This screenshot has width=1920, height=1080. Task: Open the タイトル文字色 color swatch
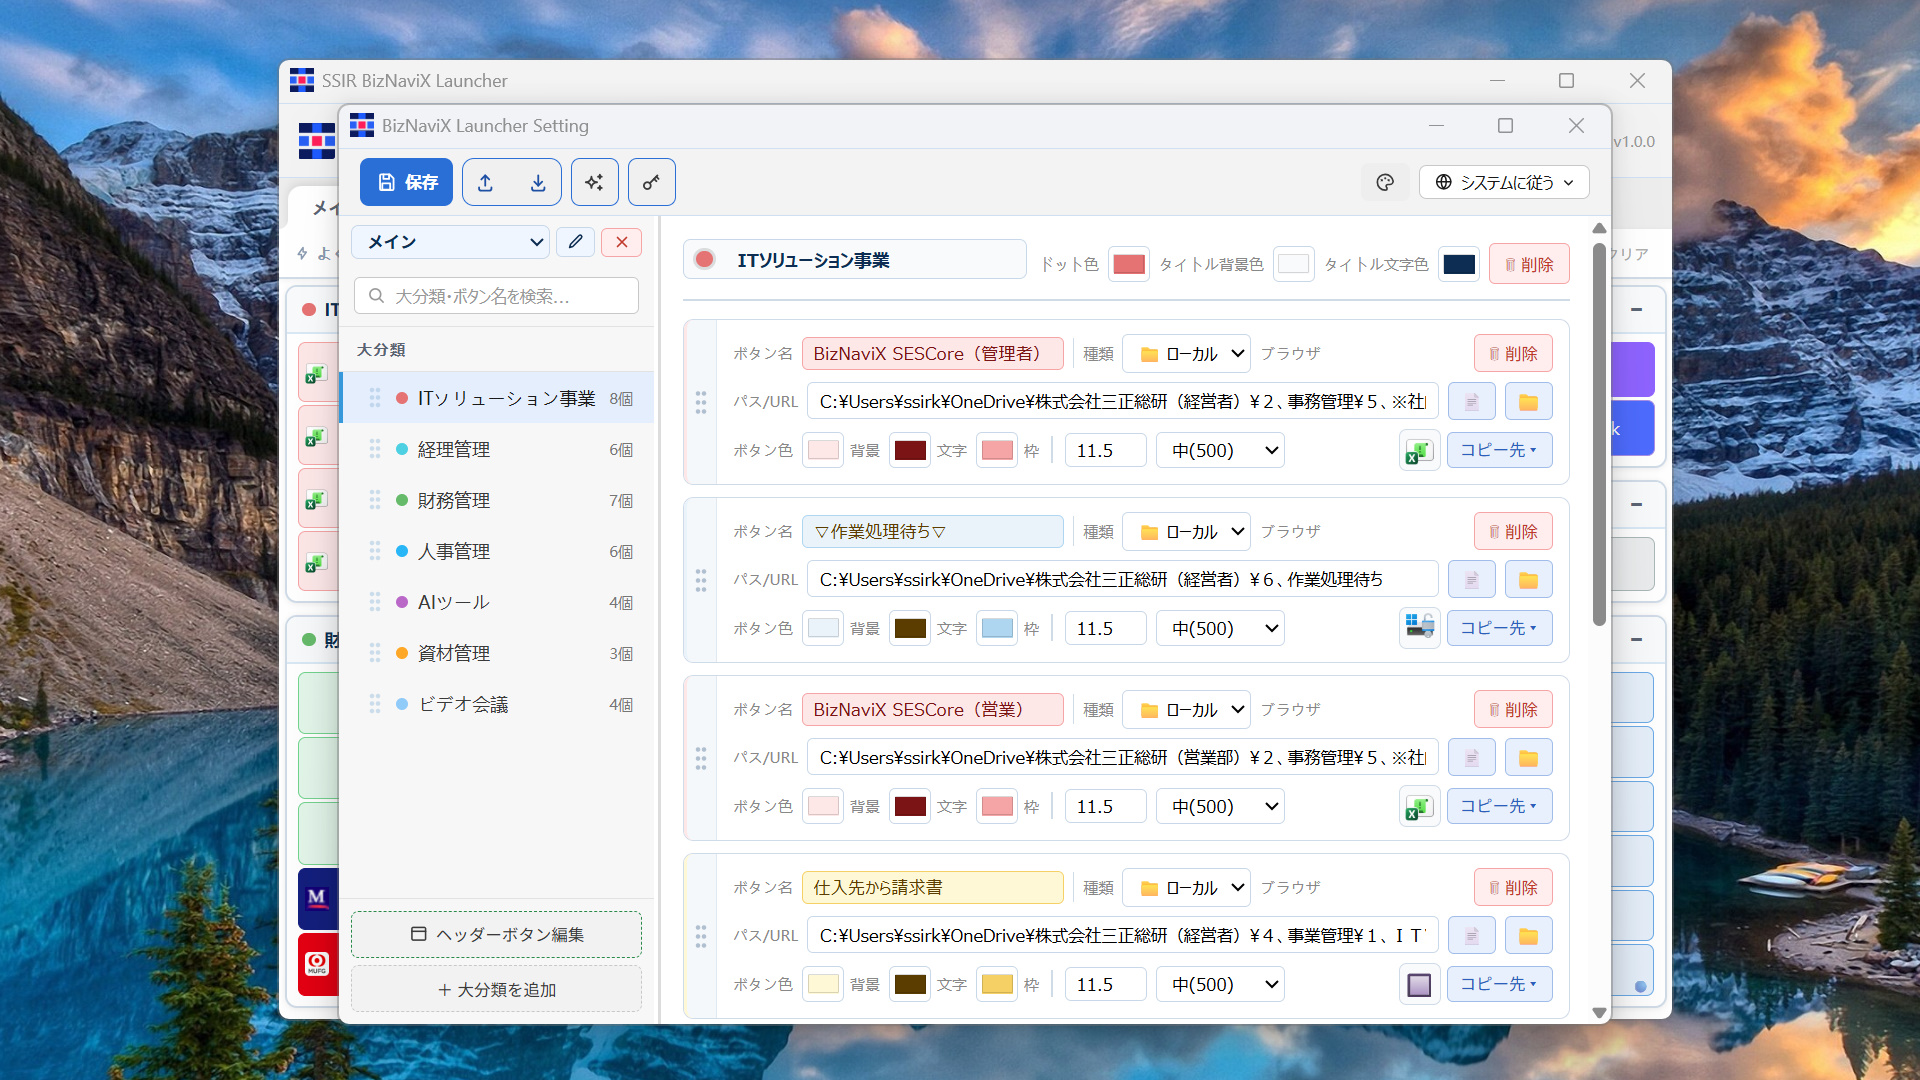click(1459, 264)
